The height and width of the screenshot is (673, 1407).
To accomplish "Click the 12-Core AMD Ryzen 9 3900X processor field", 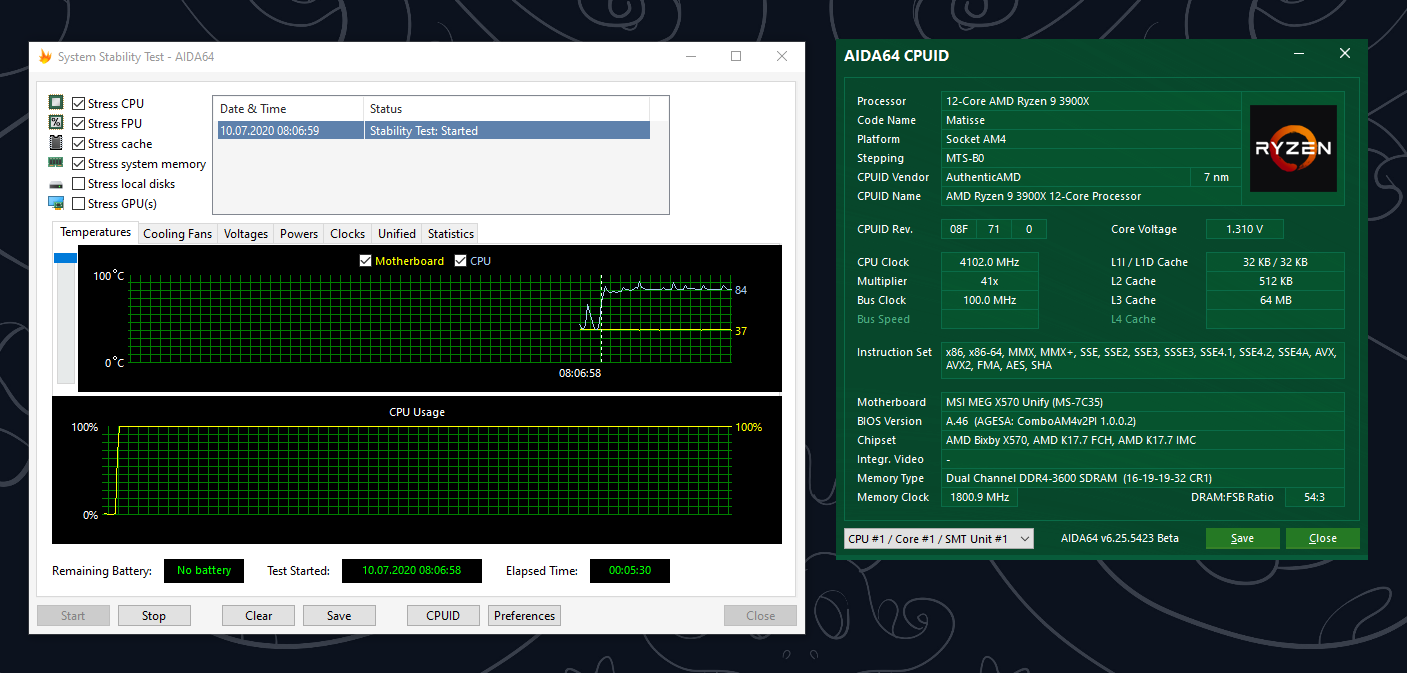I will [1091, 101].
